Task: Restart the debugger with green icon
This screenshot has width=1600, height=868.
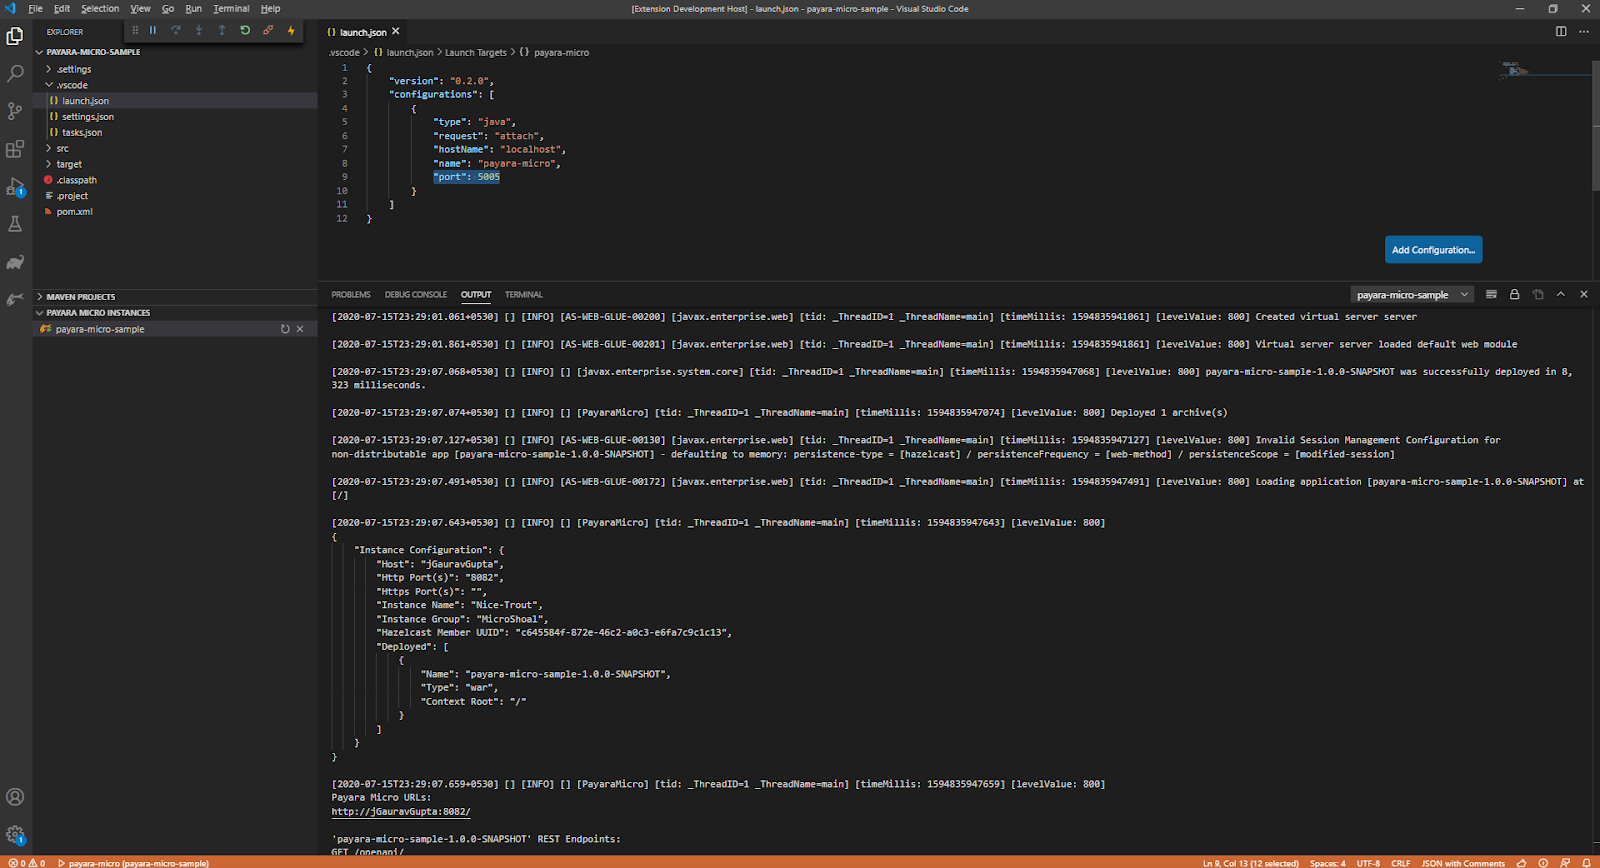Action: pyautogui.click(x=245, y=31)
